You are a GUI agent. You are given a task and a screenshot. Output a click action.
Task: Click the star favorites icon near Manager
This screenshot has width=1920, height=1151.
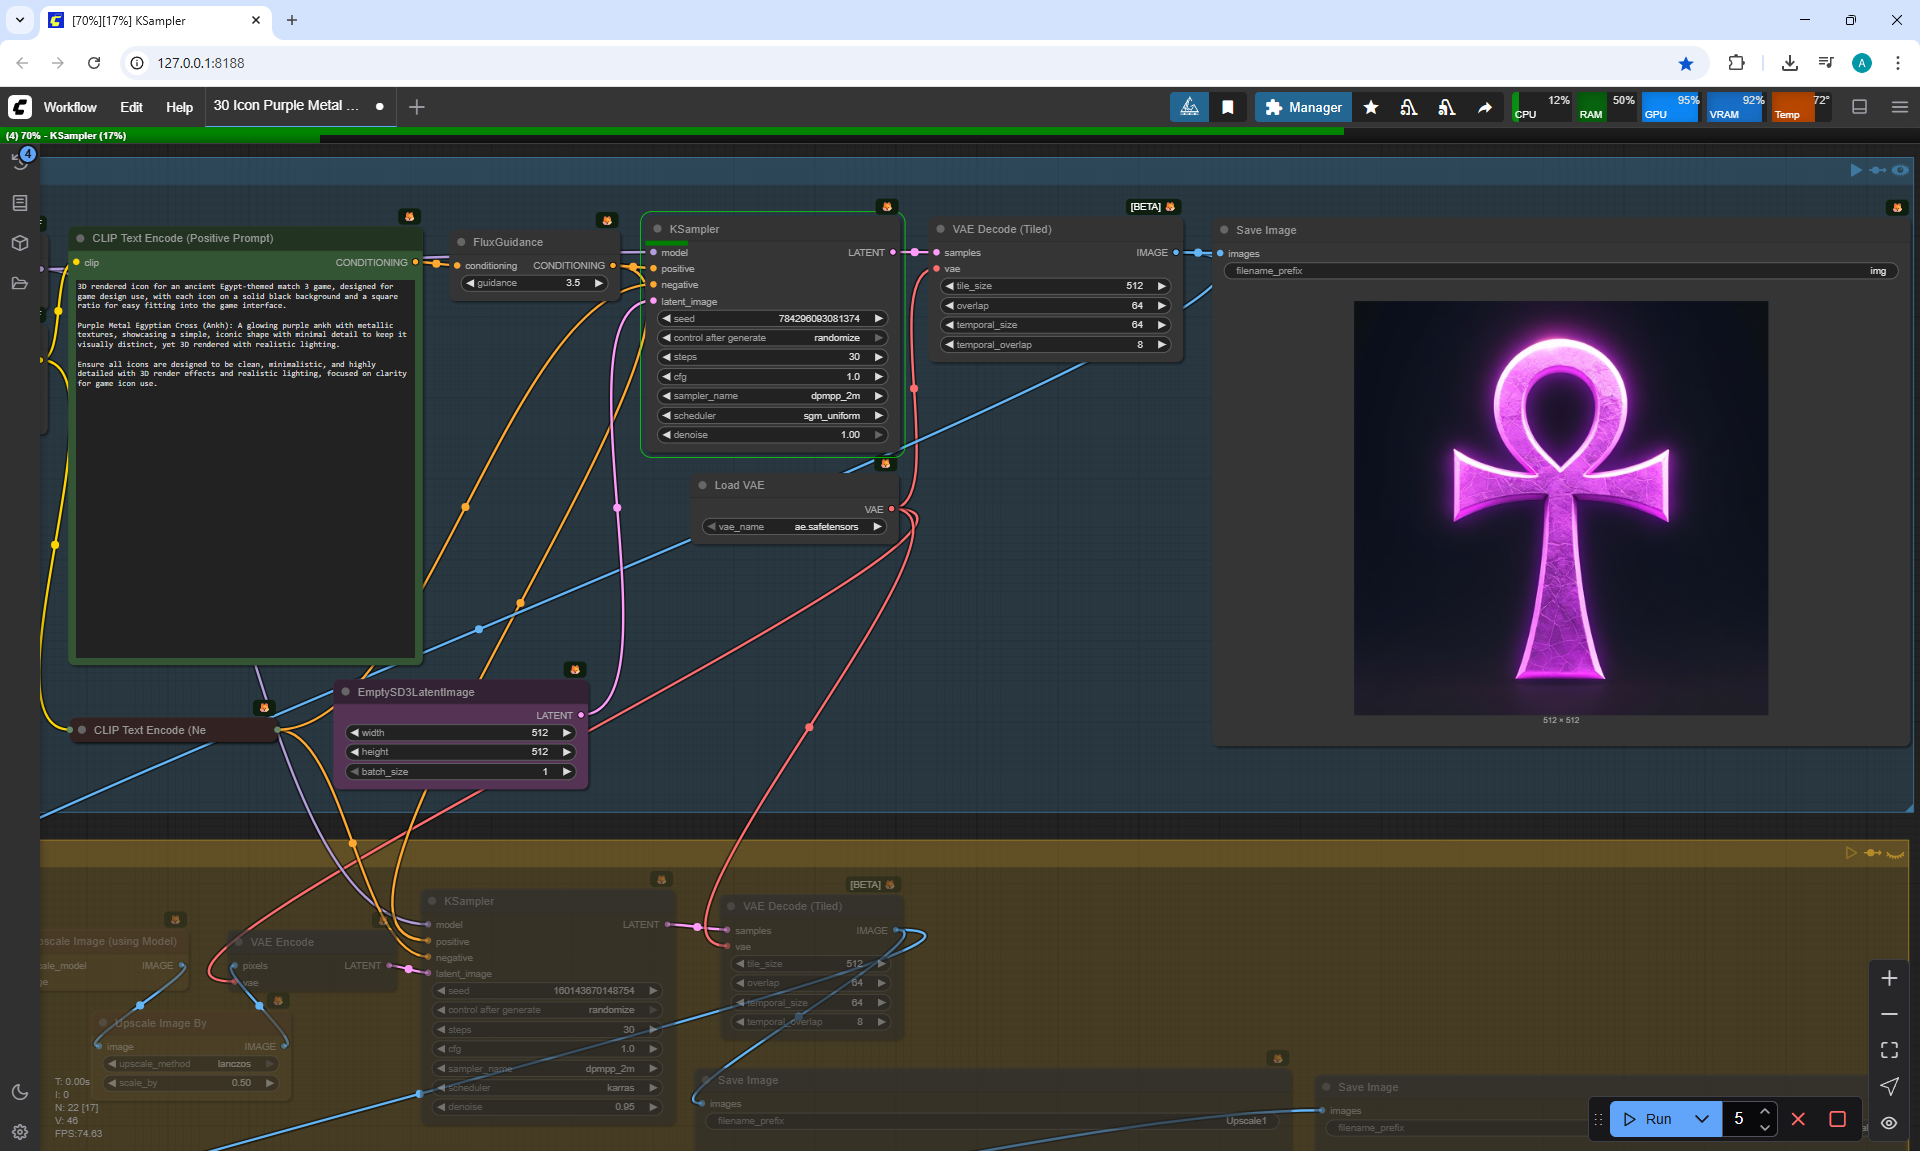1371,107
